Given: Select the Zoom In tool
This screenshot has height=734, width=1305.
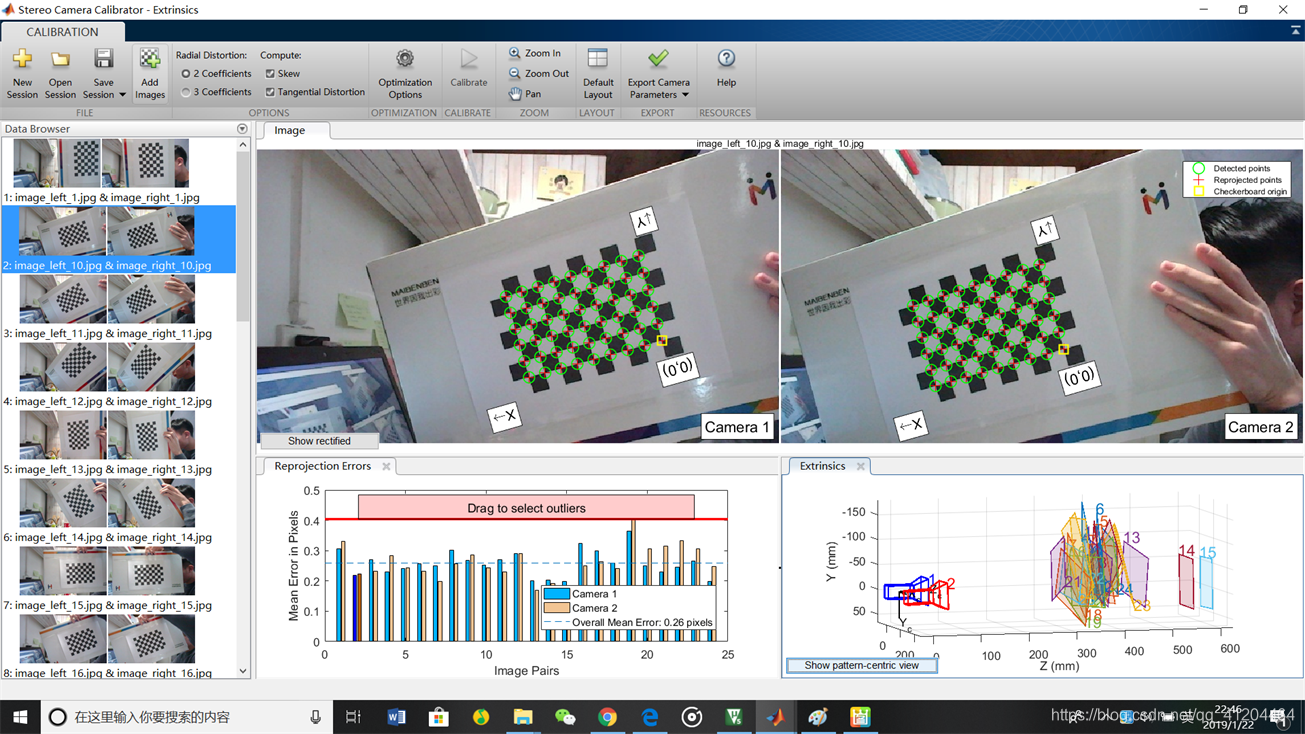Looking at the screenshot, I should coord(535,53).
